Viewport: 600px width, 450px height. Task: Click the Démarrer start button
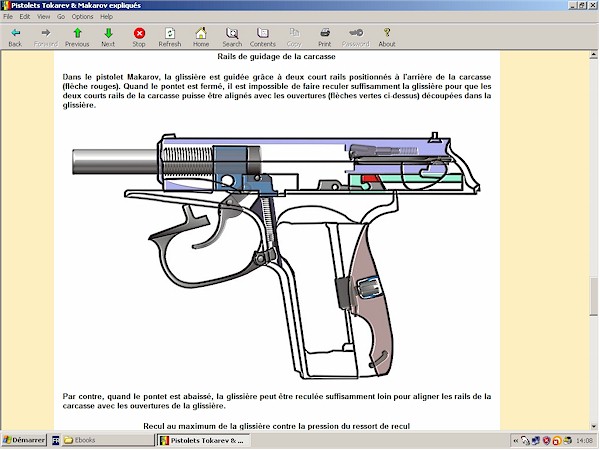coord(24,440)
